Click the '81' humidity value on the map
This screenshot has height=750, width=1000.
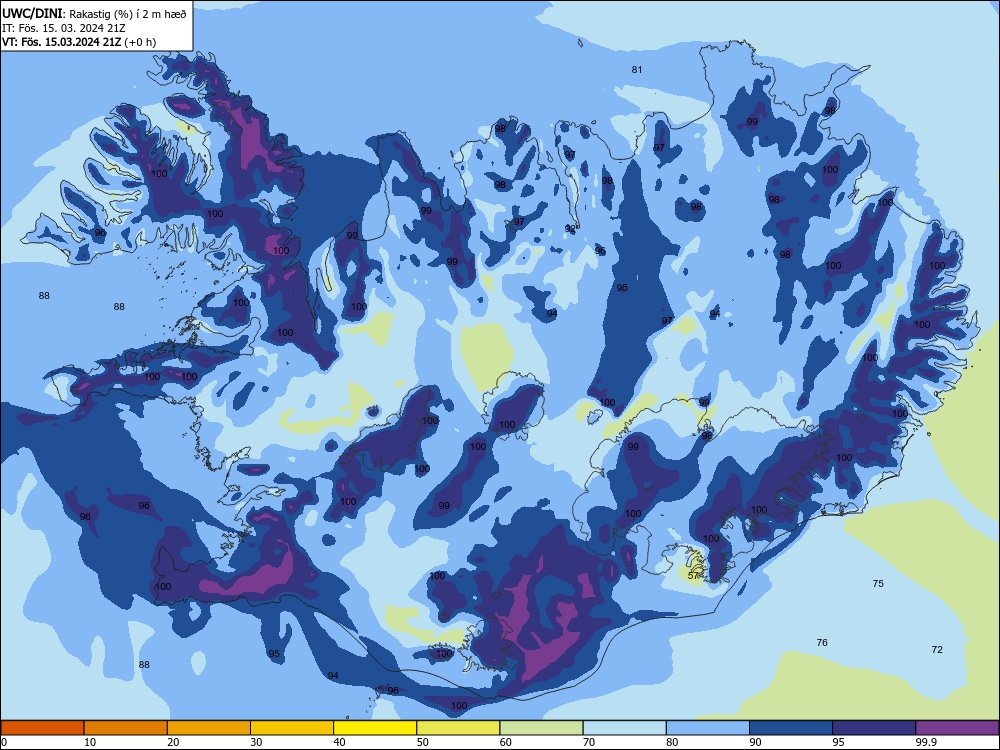[636, 70]
